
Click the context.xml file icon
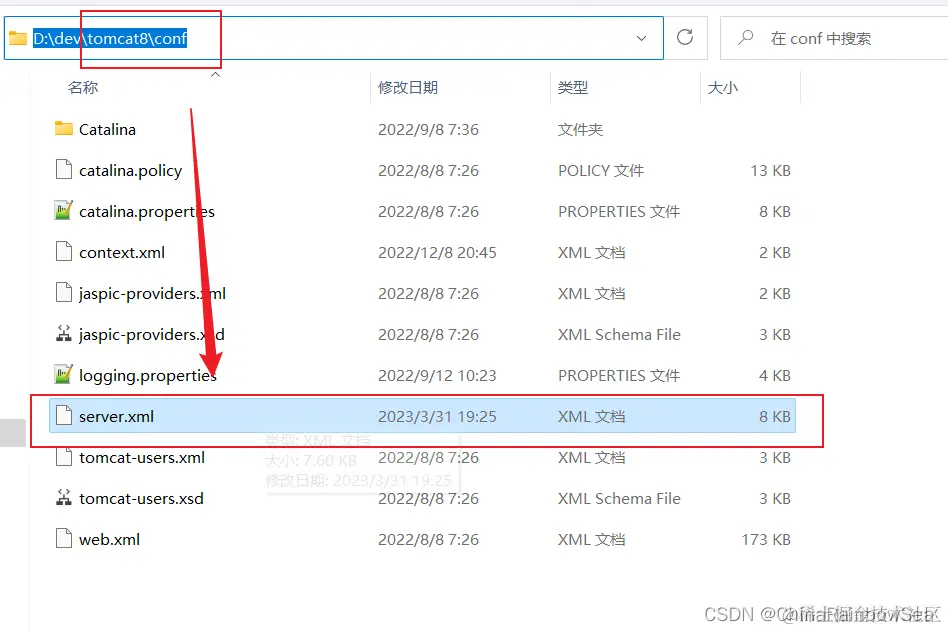(x=63, y=251)
